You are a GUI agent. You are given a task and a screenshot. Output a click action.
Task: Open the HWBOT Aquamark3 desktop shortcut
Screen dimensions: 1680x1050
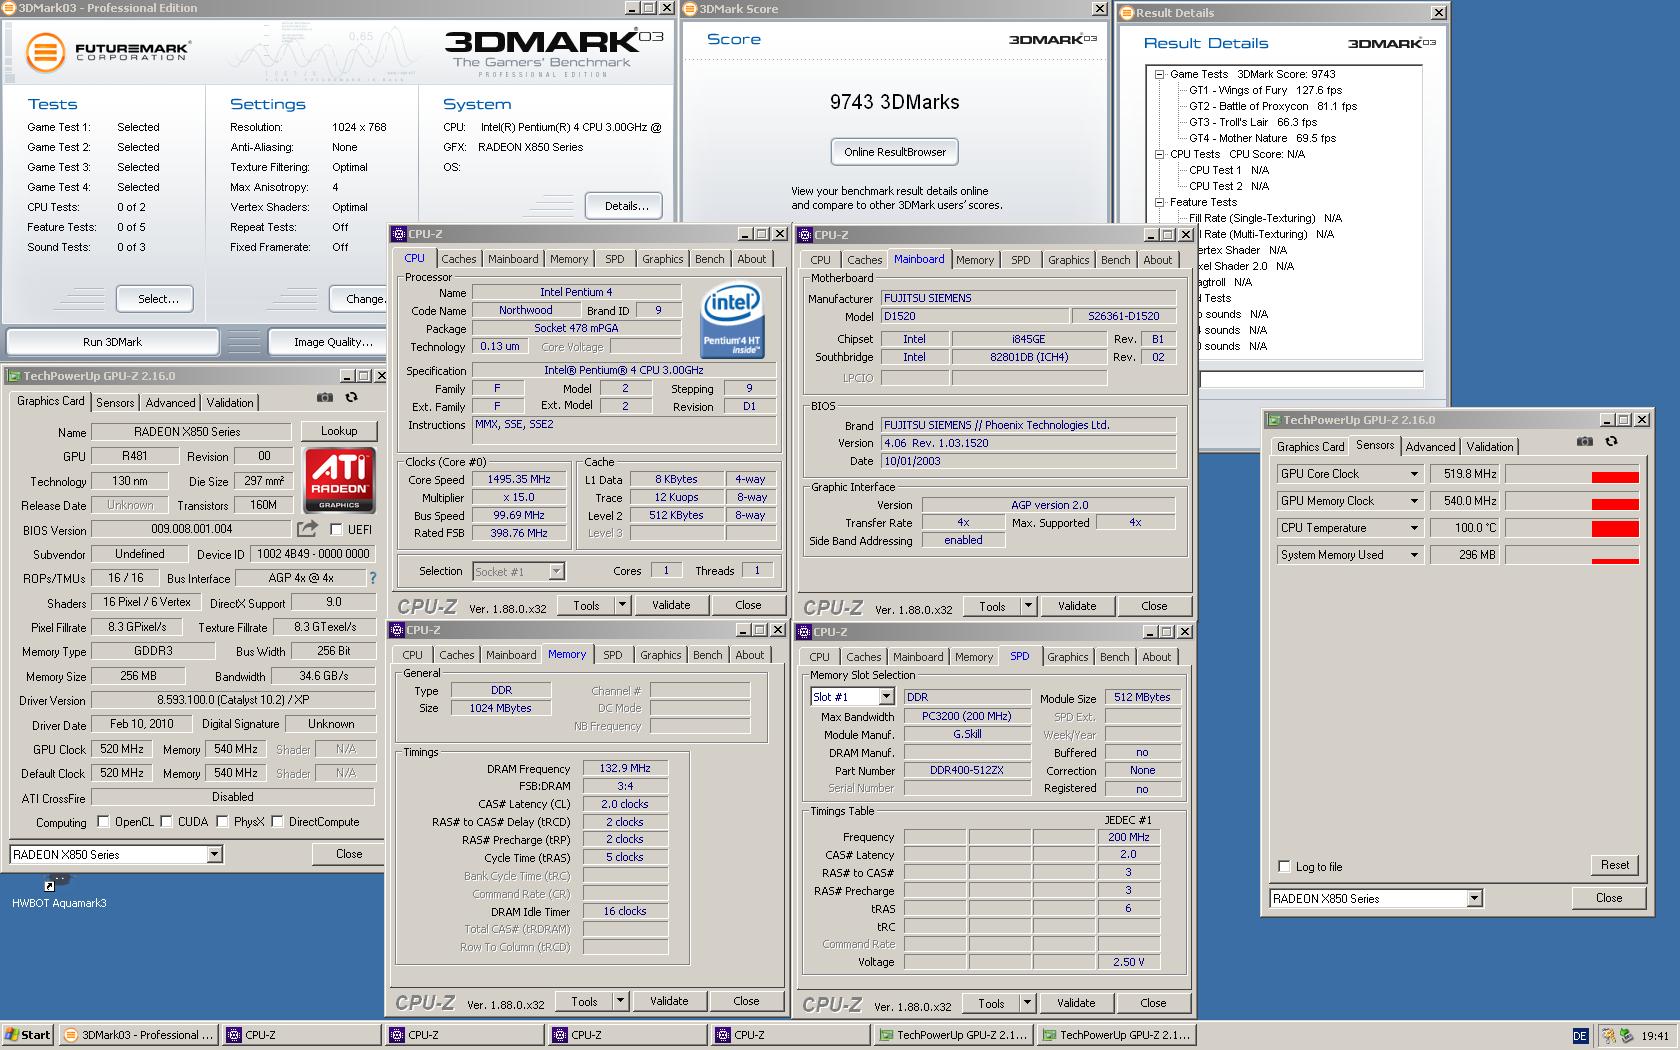[59, 890]
